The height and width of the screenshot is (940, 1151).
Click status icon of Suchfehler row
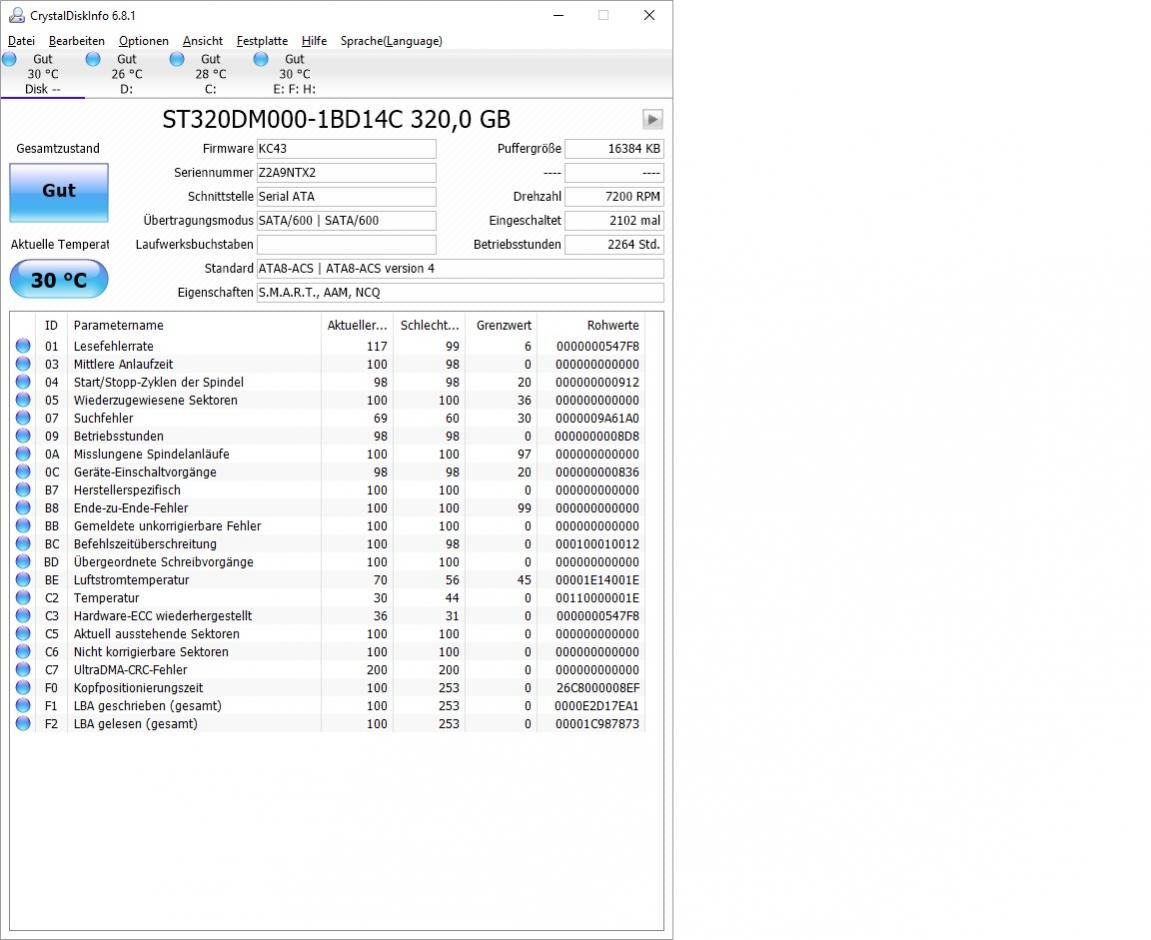click(23, 418)
